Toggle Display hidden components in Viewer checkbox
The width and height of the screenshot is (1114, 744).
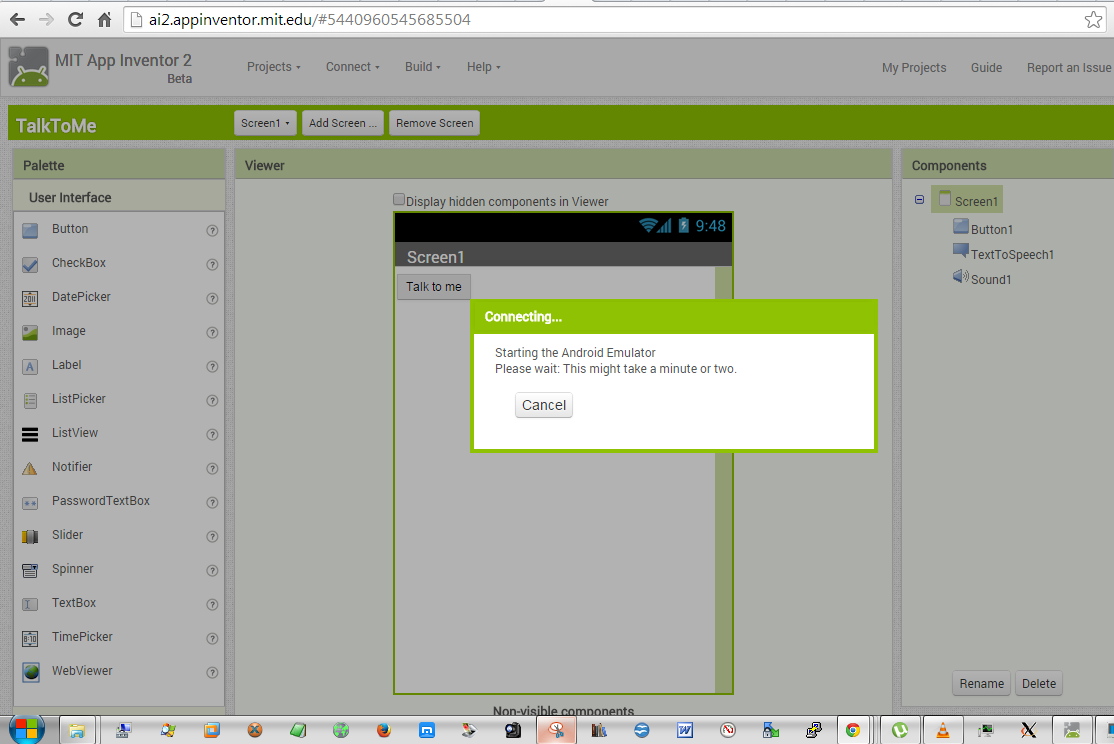(399, 200)
